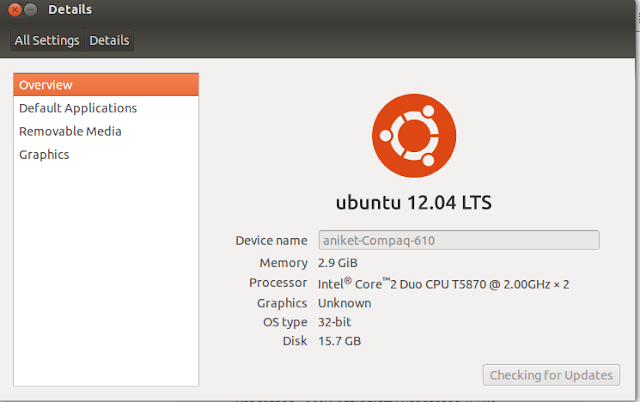The image size is (640, 402).
Task: Click the Checking for Updates button
Action: coord(551,375)
